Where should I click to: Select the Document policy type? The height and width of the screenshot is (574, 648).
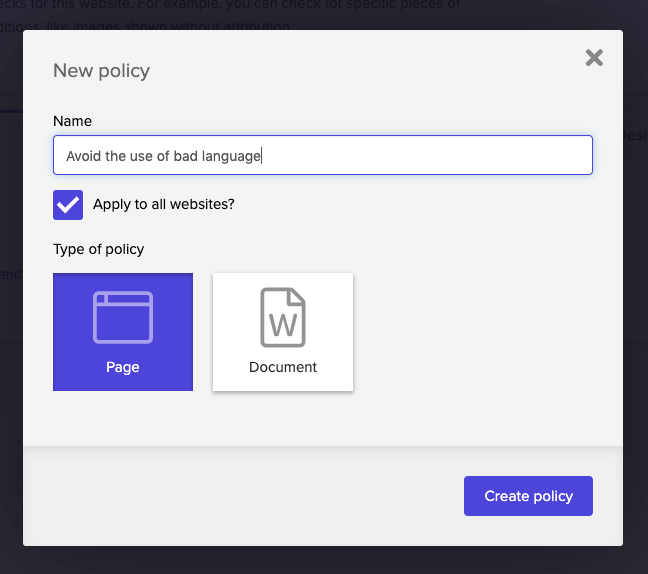[x=283, y=332]
